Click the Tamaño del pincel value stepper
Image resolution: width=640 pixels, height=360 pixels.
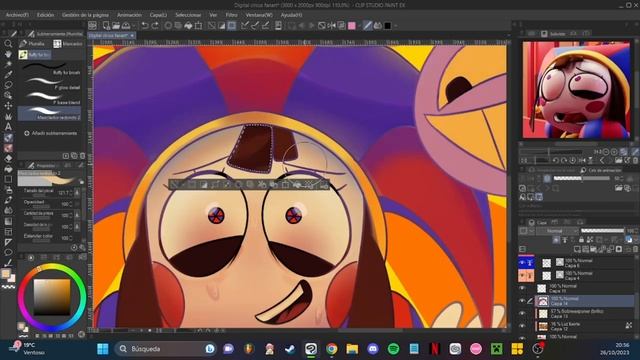tap(71, 192)
